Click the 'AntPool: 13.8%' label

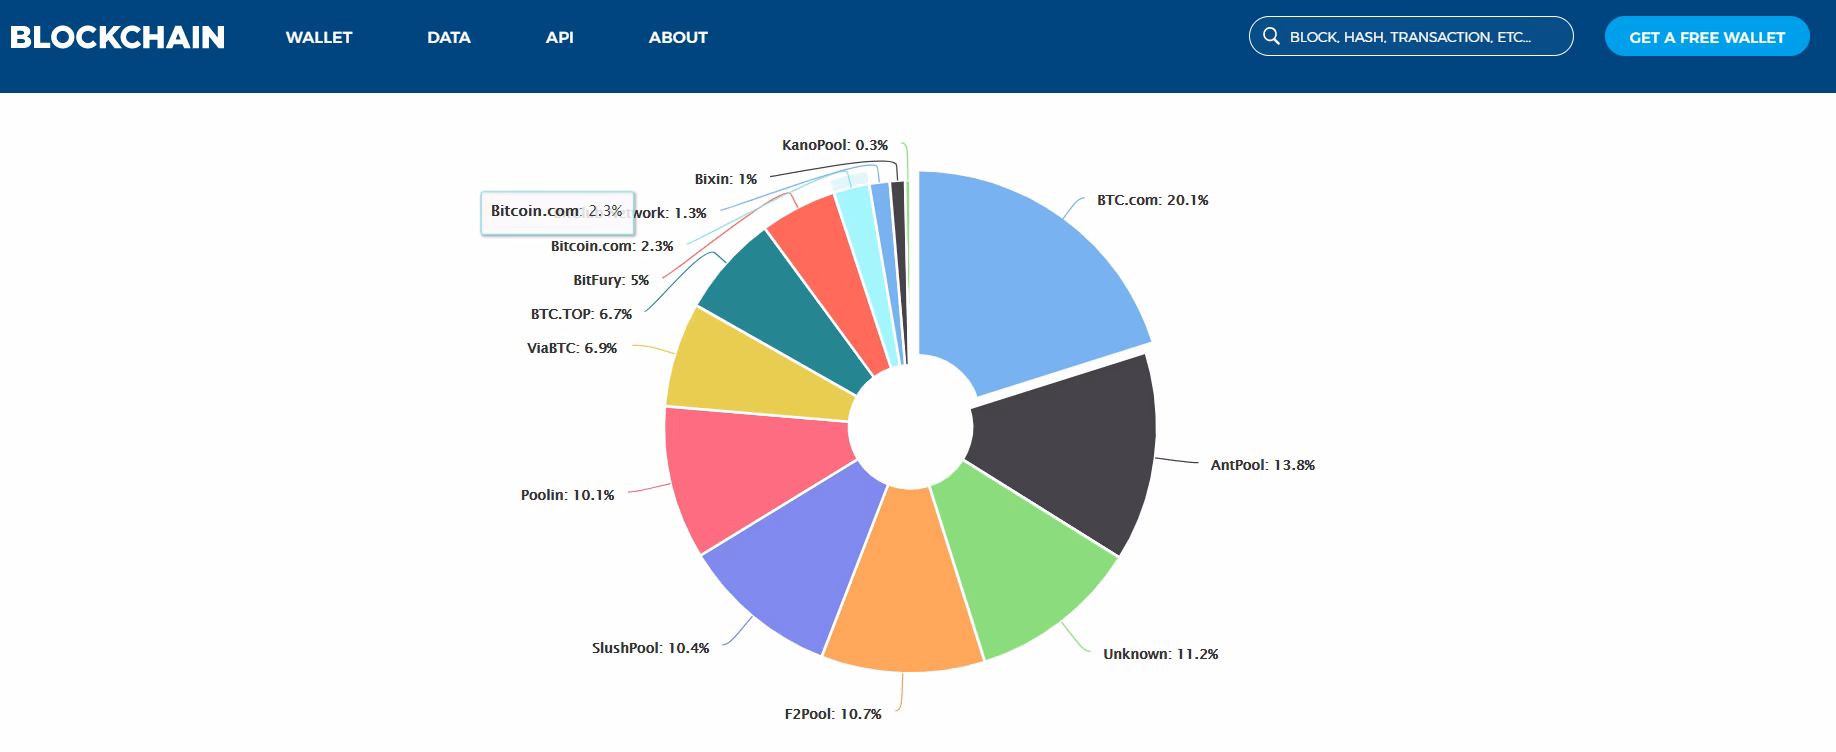click(x=1262, y=465)
